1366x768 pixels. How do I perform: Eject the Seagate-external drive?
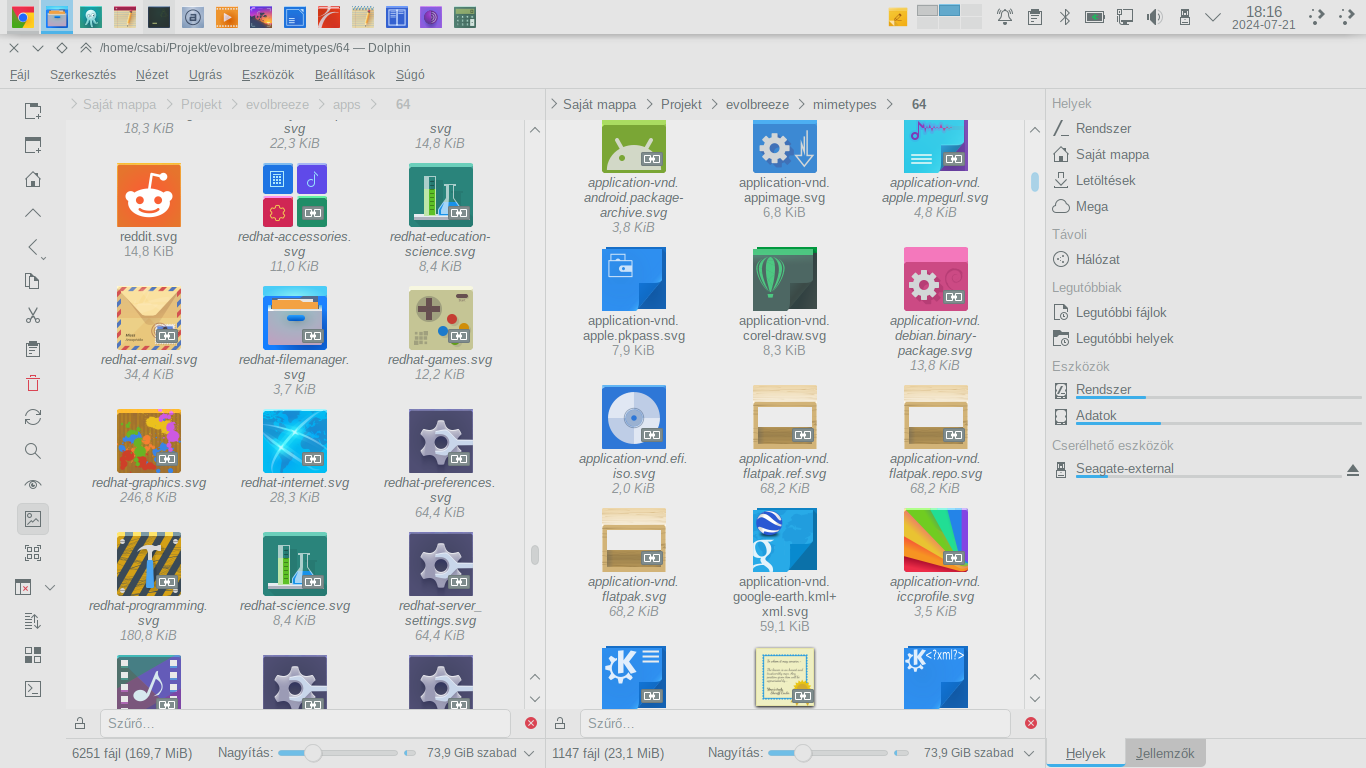[x=1353, y=469]
